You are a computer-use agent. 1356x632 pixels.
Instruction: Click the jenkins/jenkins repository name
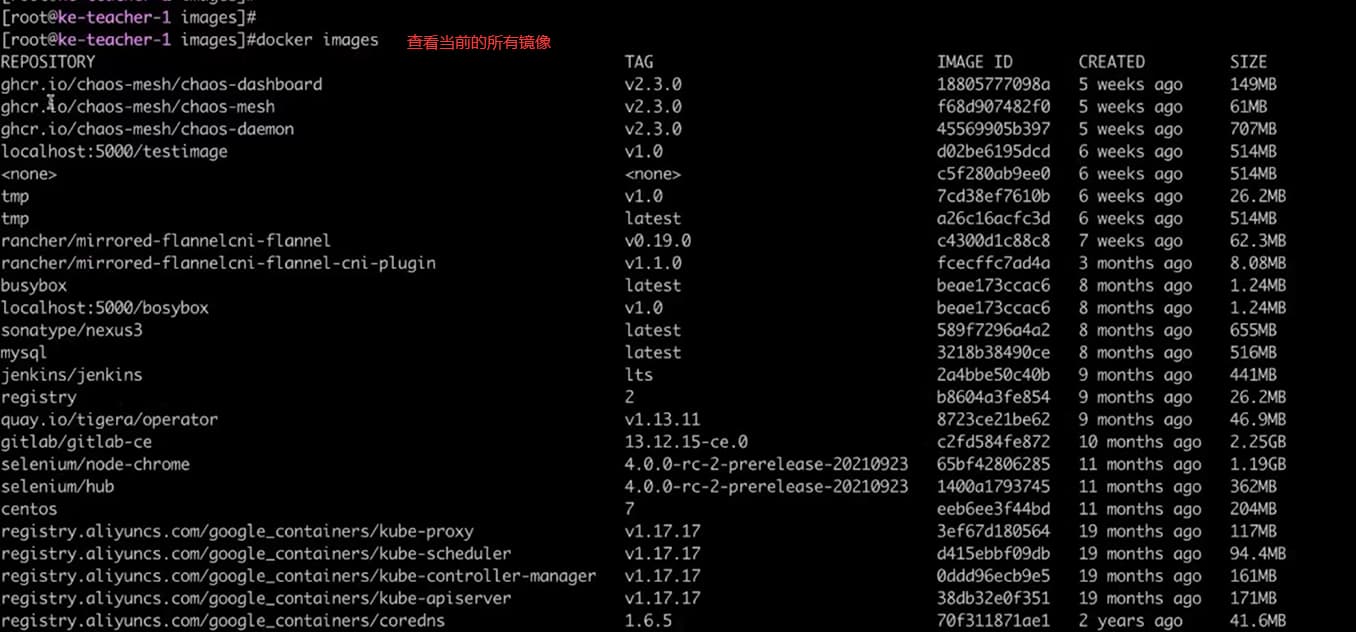pos(71,375)
